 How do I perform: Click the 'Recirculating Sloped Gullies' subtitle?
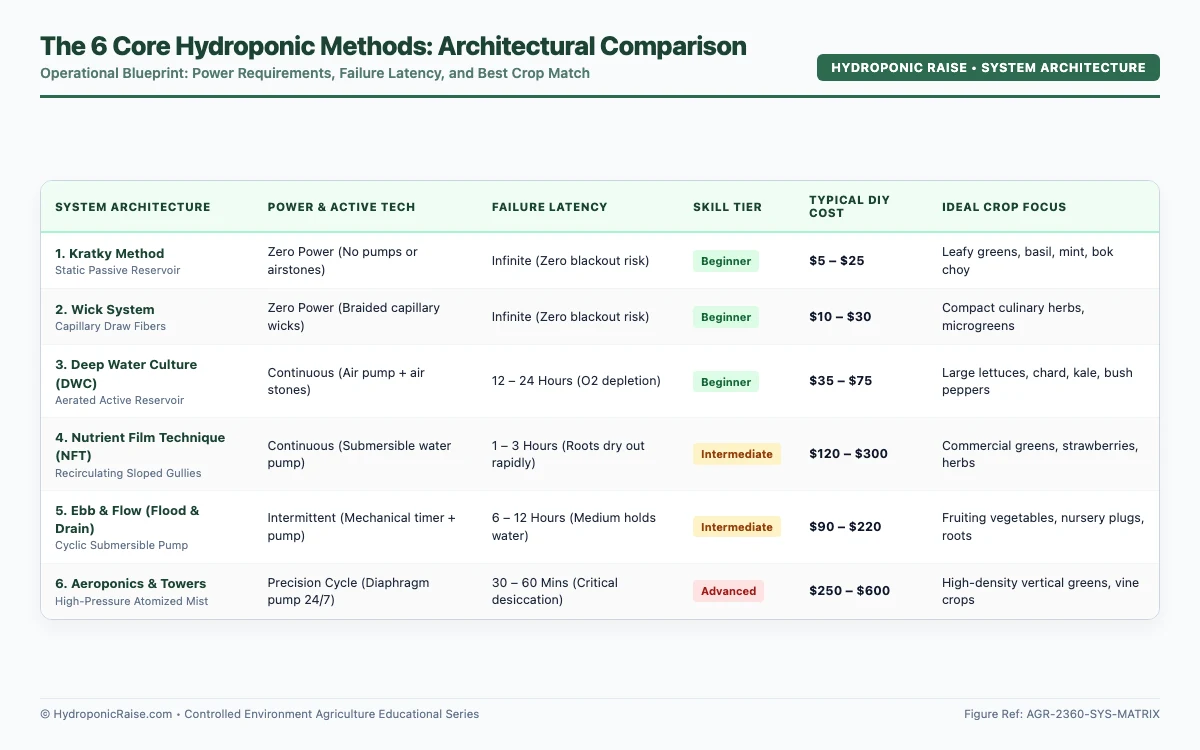128,473
